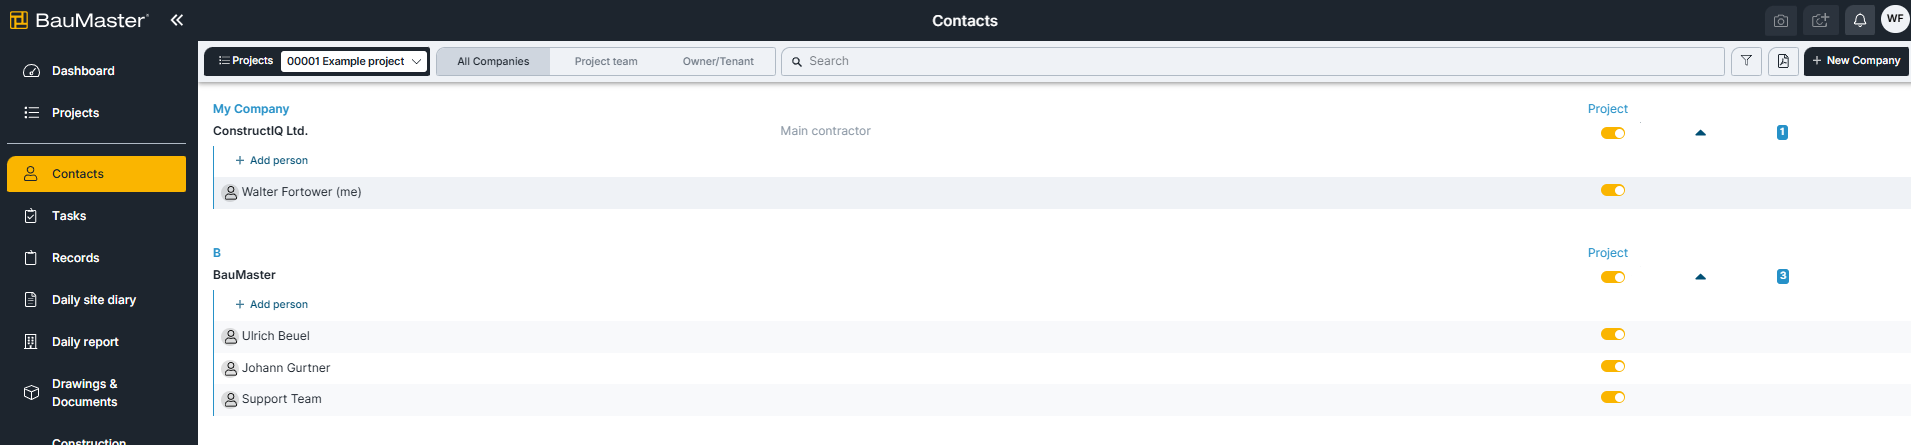
Task: Click the New Company button
Action: pos(1856,61)
